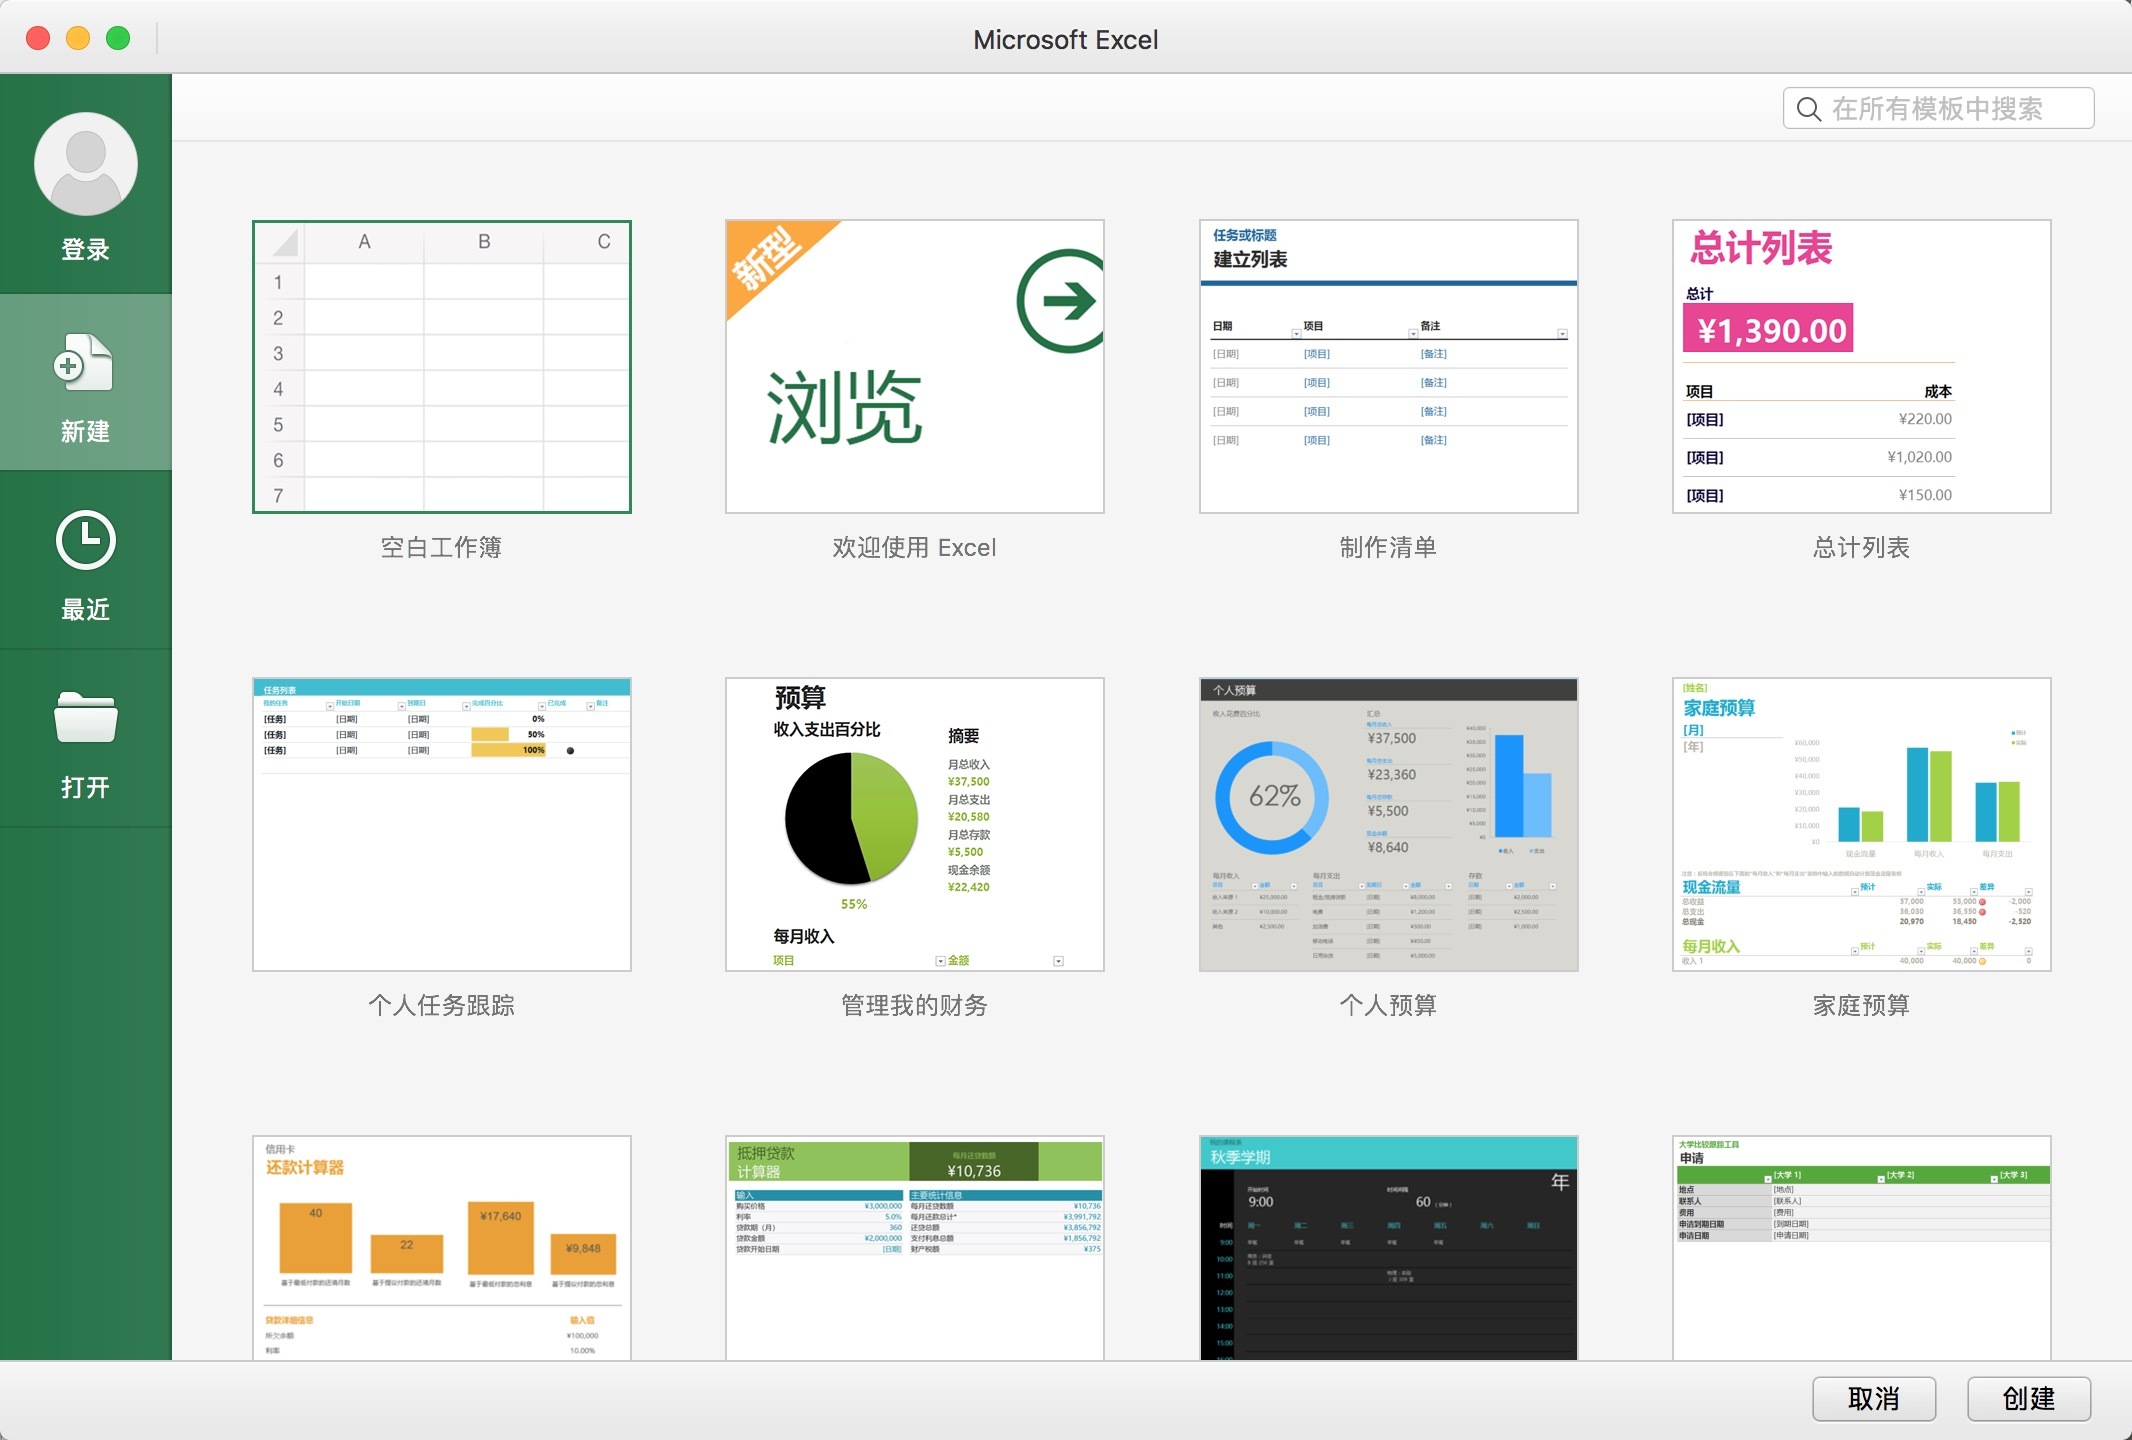Open the 抵押贷款计算器 template
Viewport: 2132px width, 1440px height.
[913, 1250]
